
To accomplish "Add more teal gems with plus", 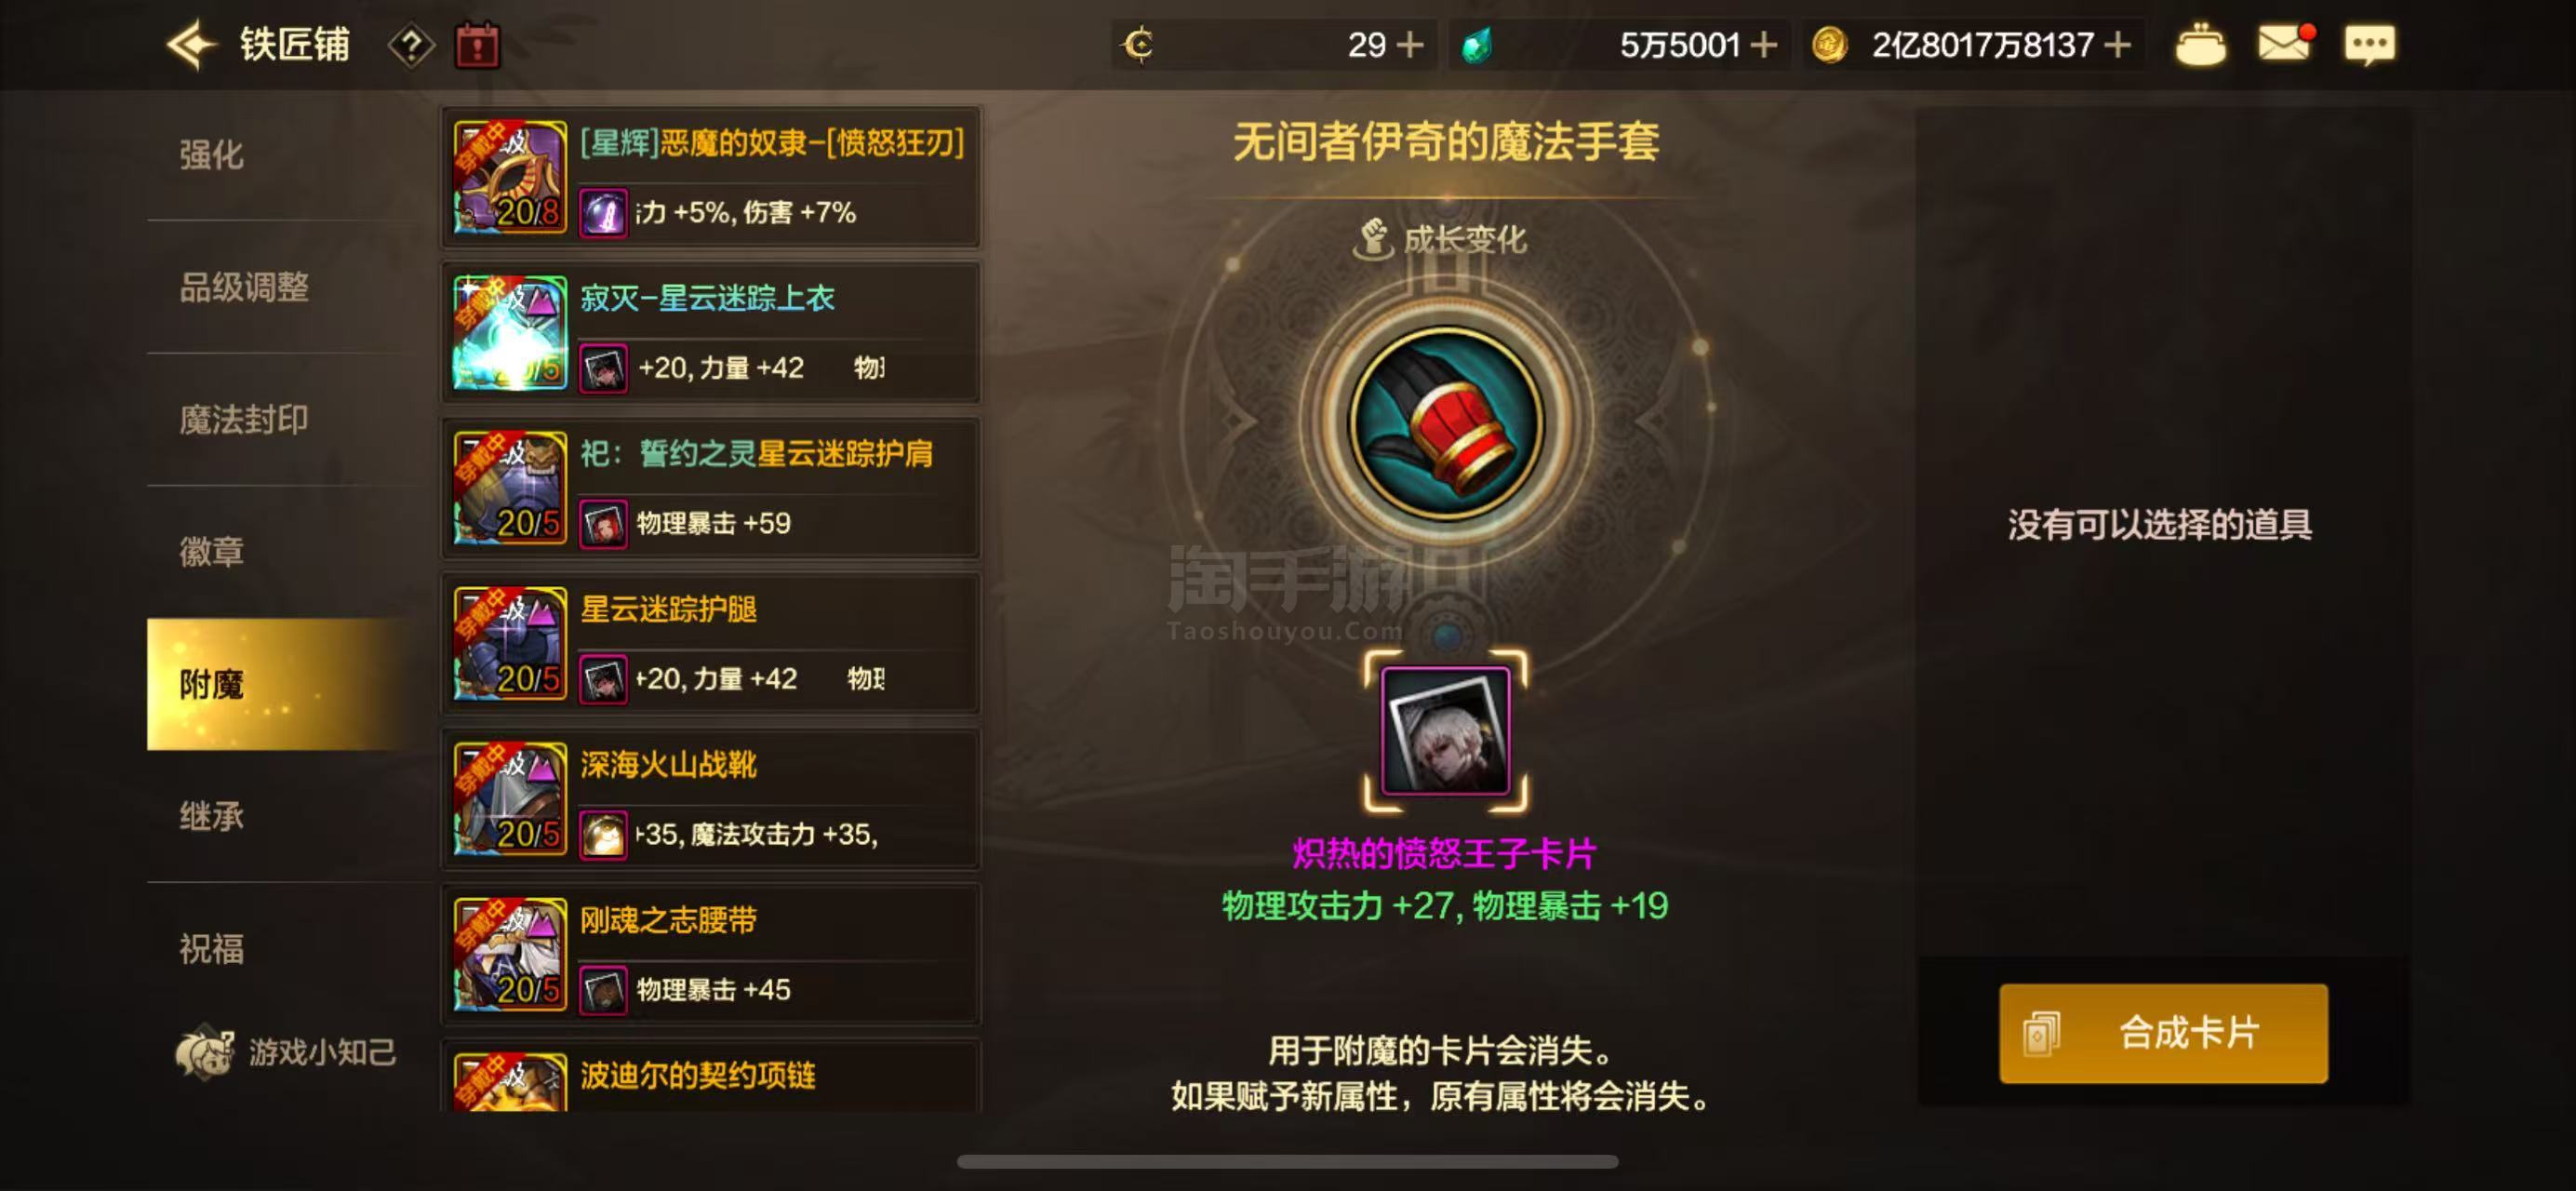I will (1763, 45).
